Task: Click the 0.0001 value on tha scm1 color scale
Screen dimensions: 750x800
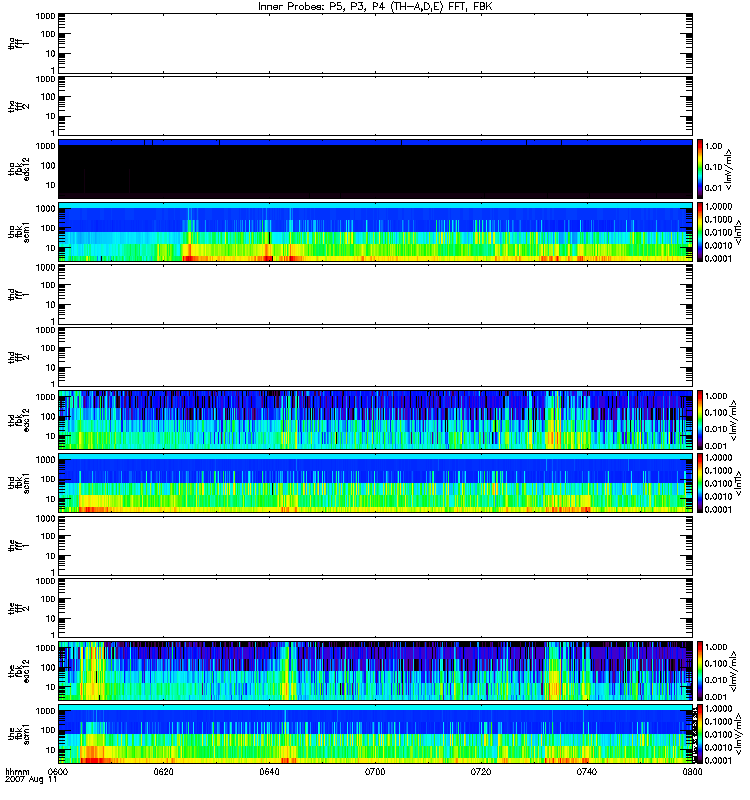Action: [x=718, y=258]
